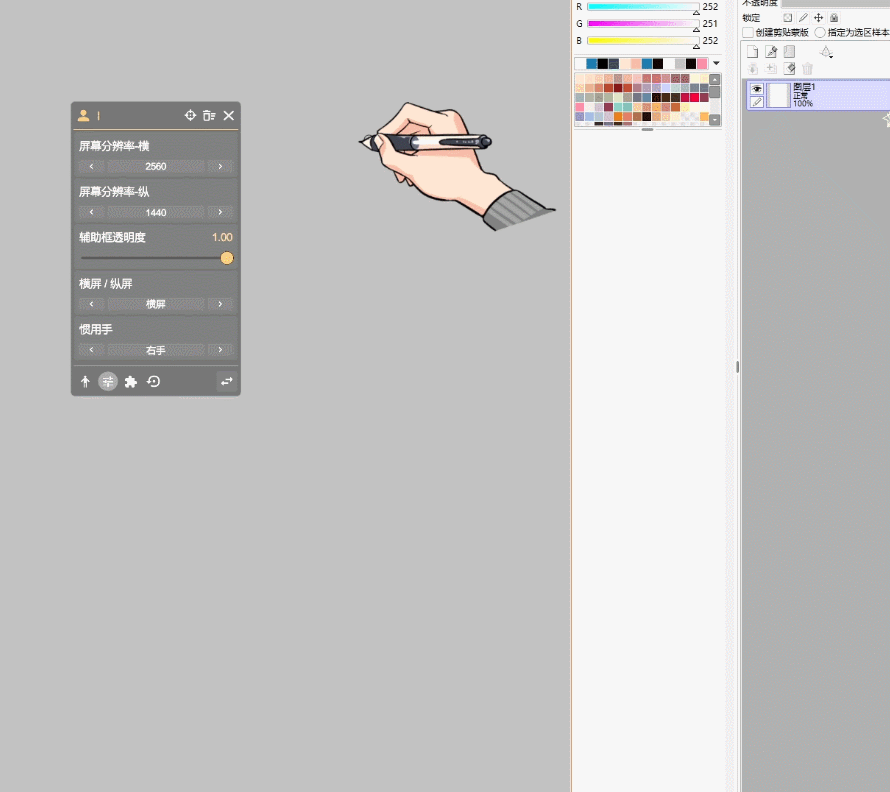The width and height of the screenshot is (890, 792).
Task: Click the 辅助框透明度 slider handle
Action: tap(227, 258)
